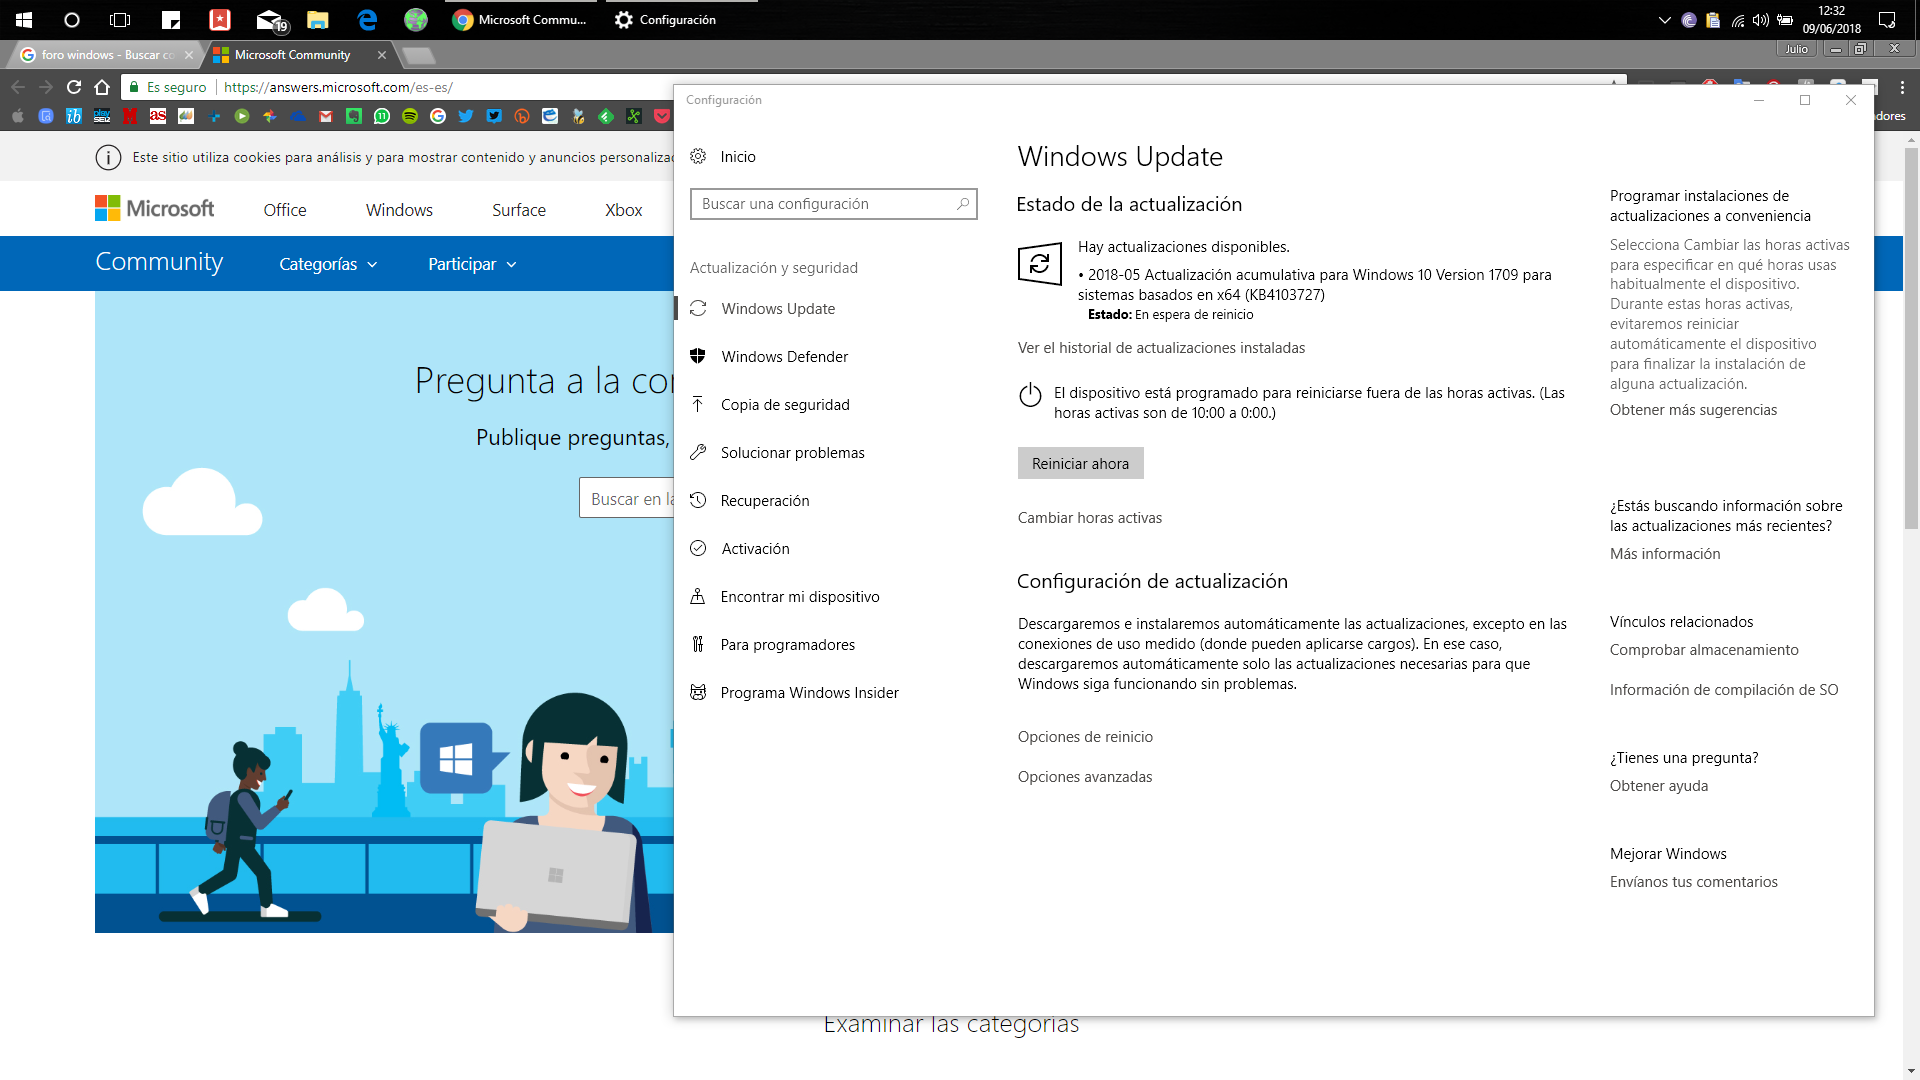
Task: Close the 'foro windows' Chrome tab
Action: tap(189, 55)
